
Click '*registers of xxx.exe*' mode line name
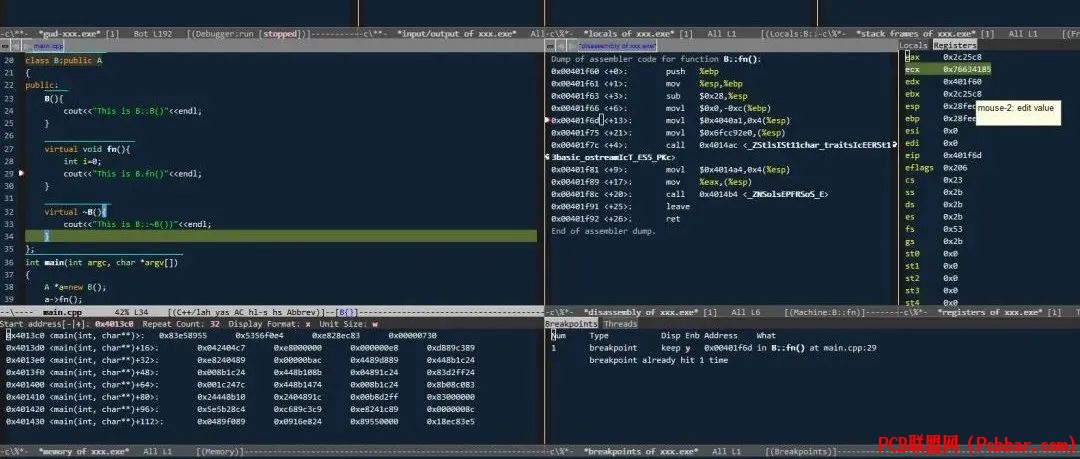pyautogui.click(x=990, y=312)
